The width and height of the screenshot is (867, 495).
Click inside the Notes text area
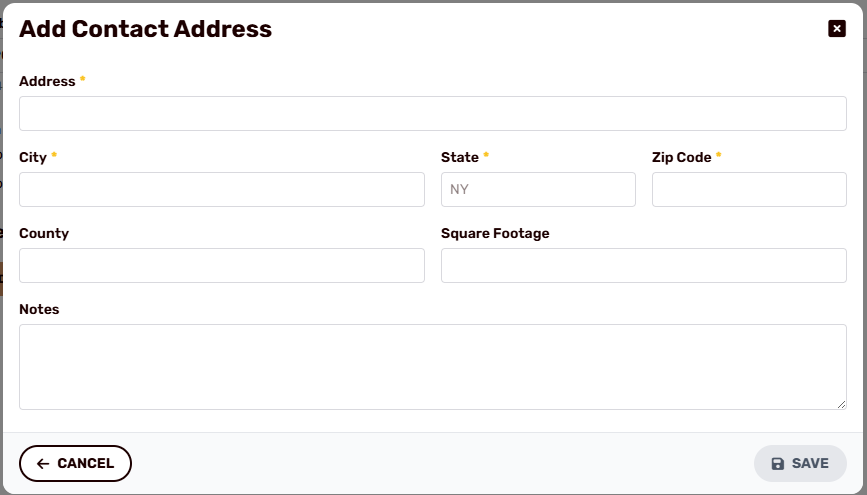pos(432,367)
